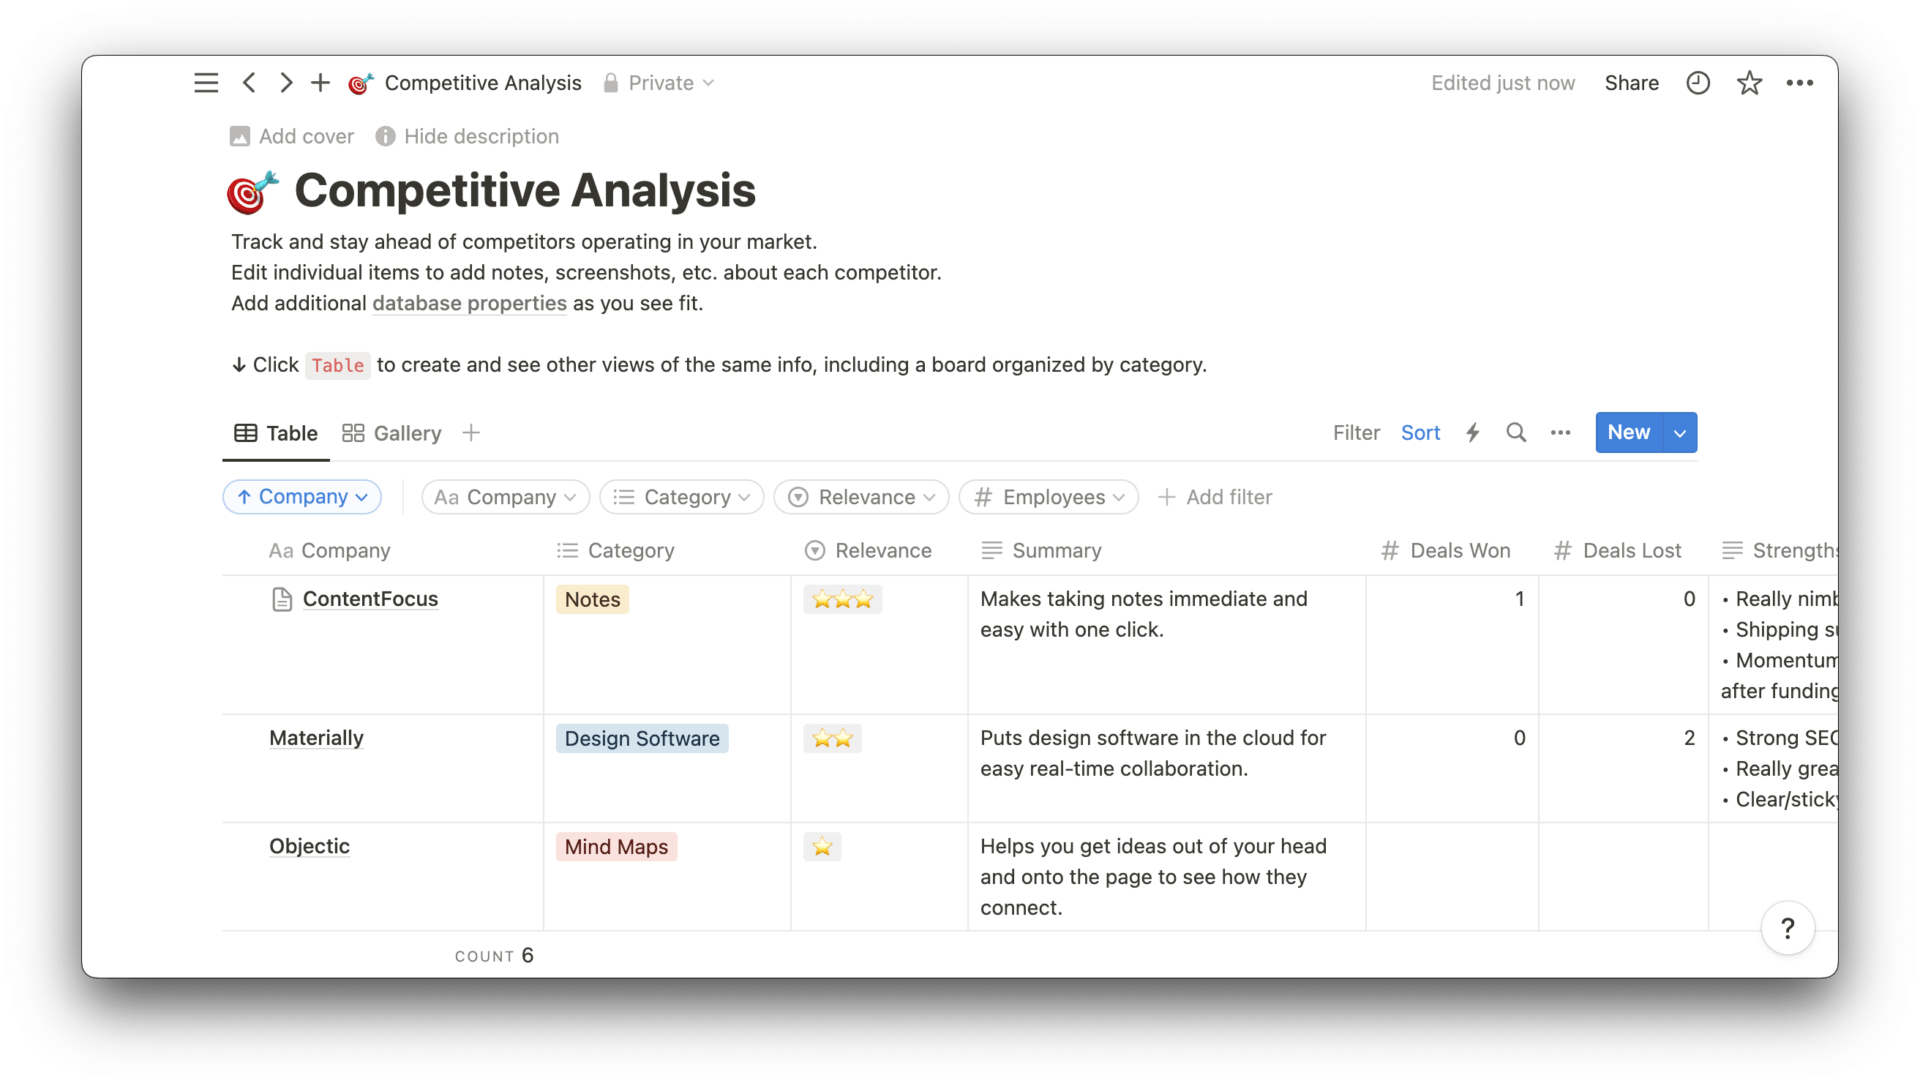The image size is (1920, 1086).
Task: Click the star/favorite icon top right
Action: click(x=1749, y=82)
